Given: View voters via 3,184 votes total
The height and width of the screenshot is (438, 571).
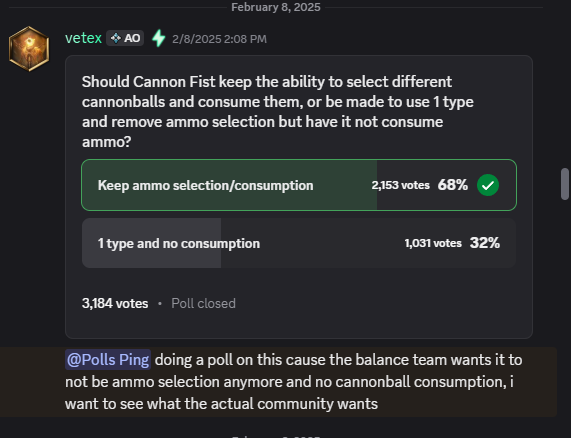Looking at the screenshot, I should [115, 303].
